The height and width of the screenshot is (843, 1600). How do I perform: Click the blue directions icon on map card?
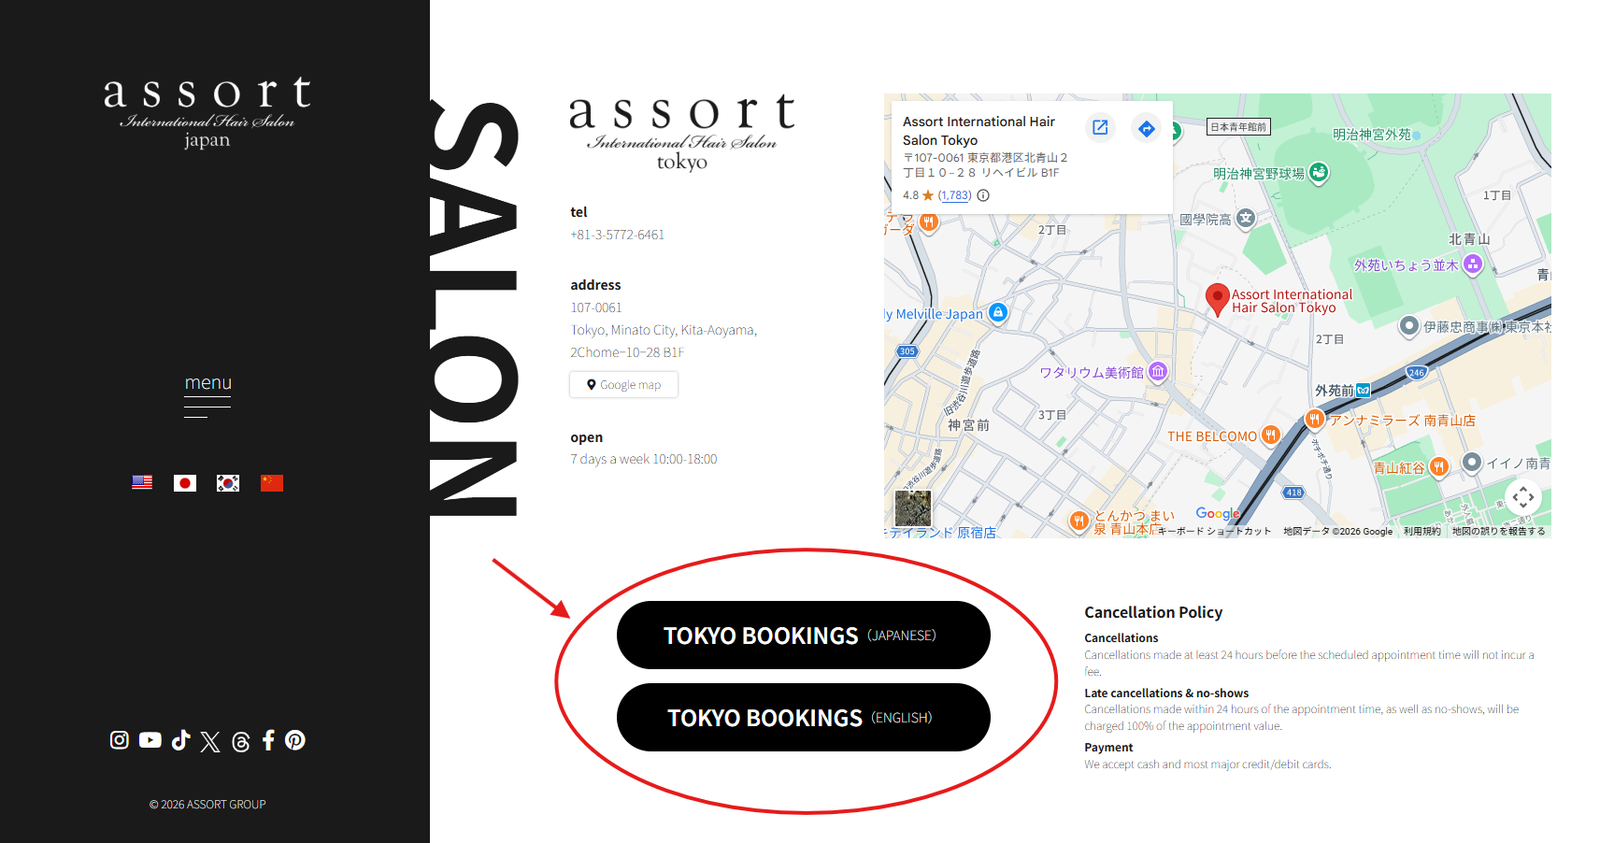coord(1146,128)
